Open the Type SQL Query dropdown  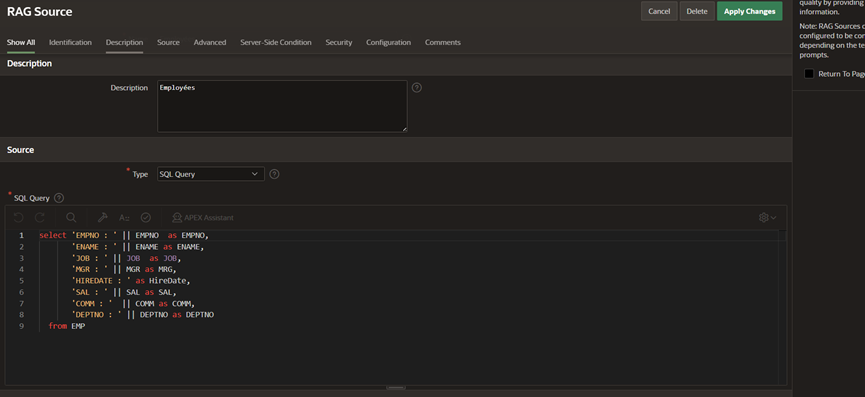[211, 174]
